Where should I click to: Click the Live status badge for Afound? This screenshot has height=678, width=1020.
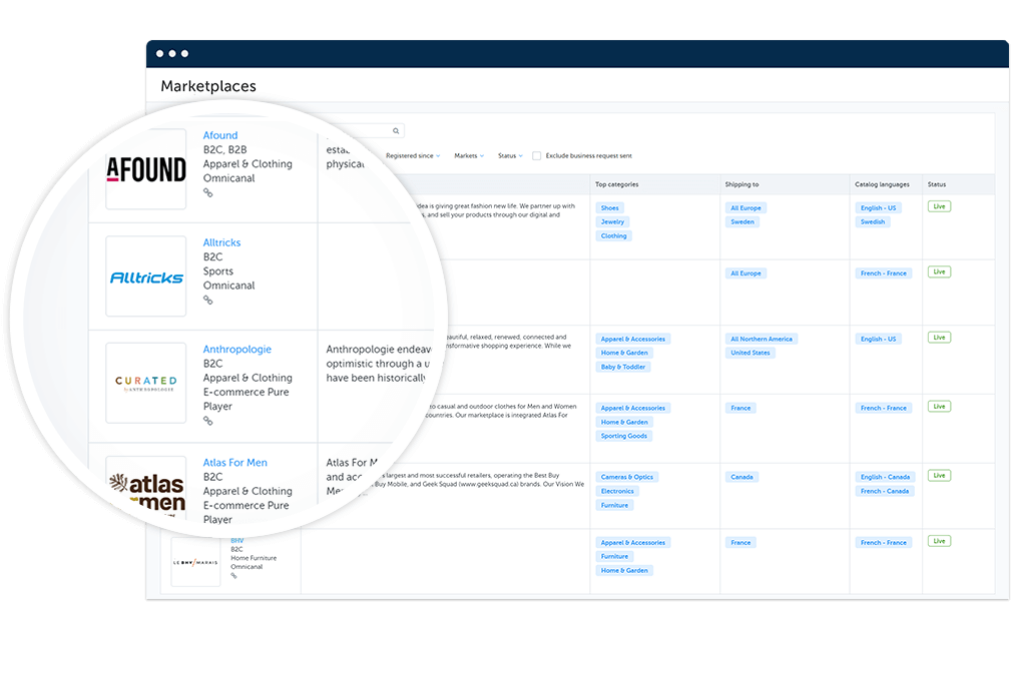point(939,206)
